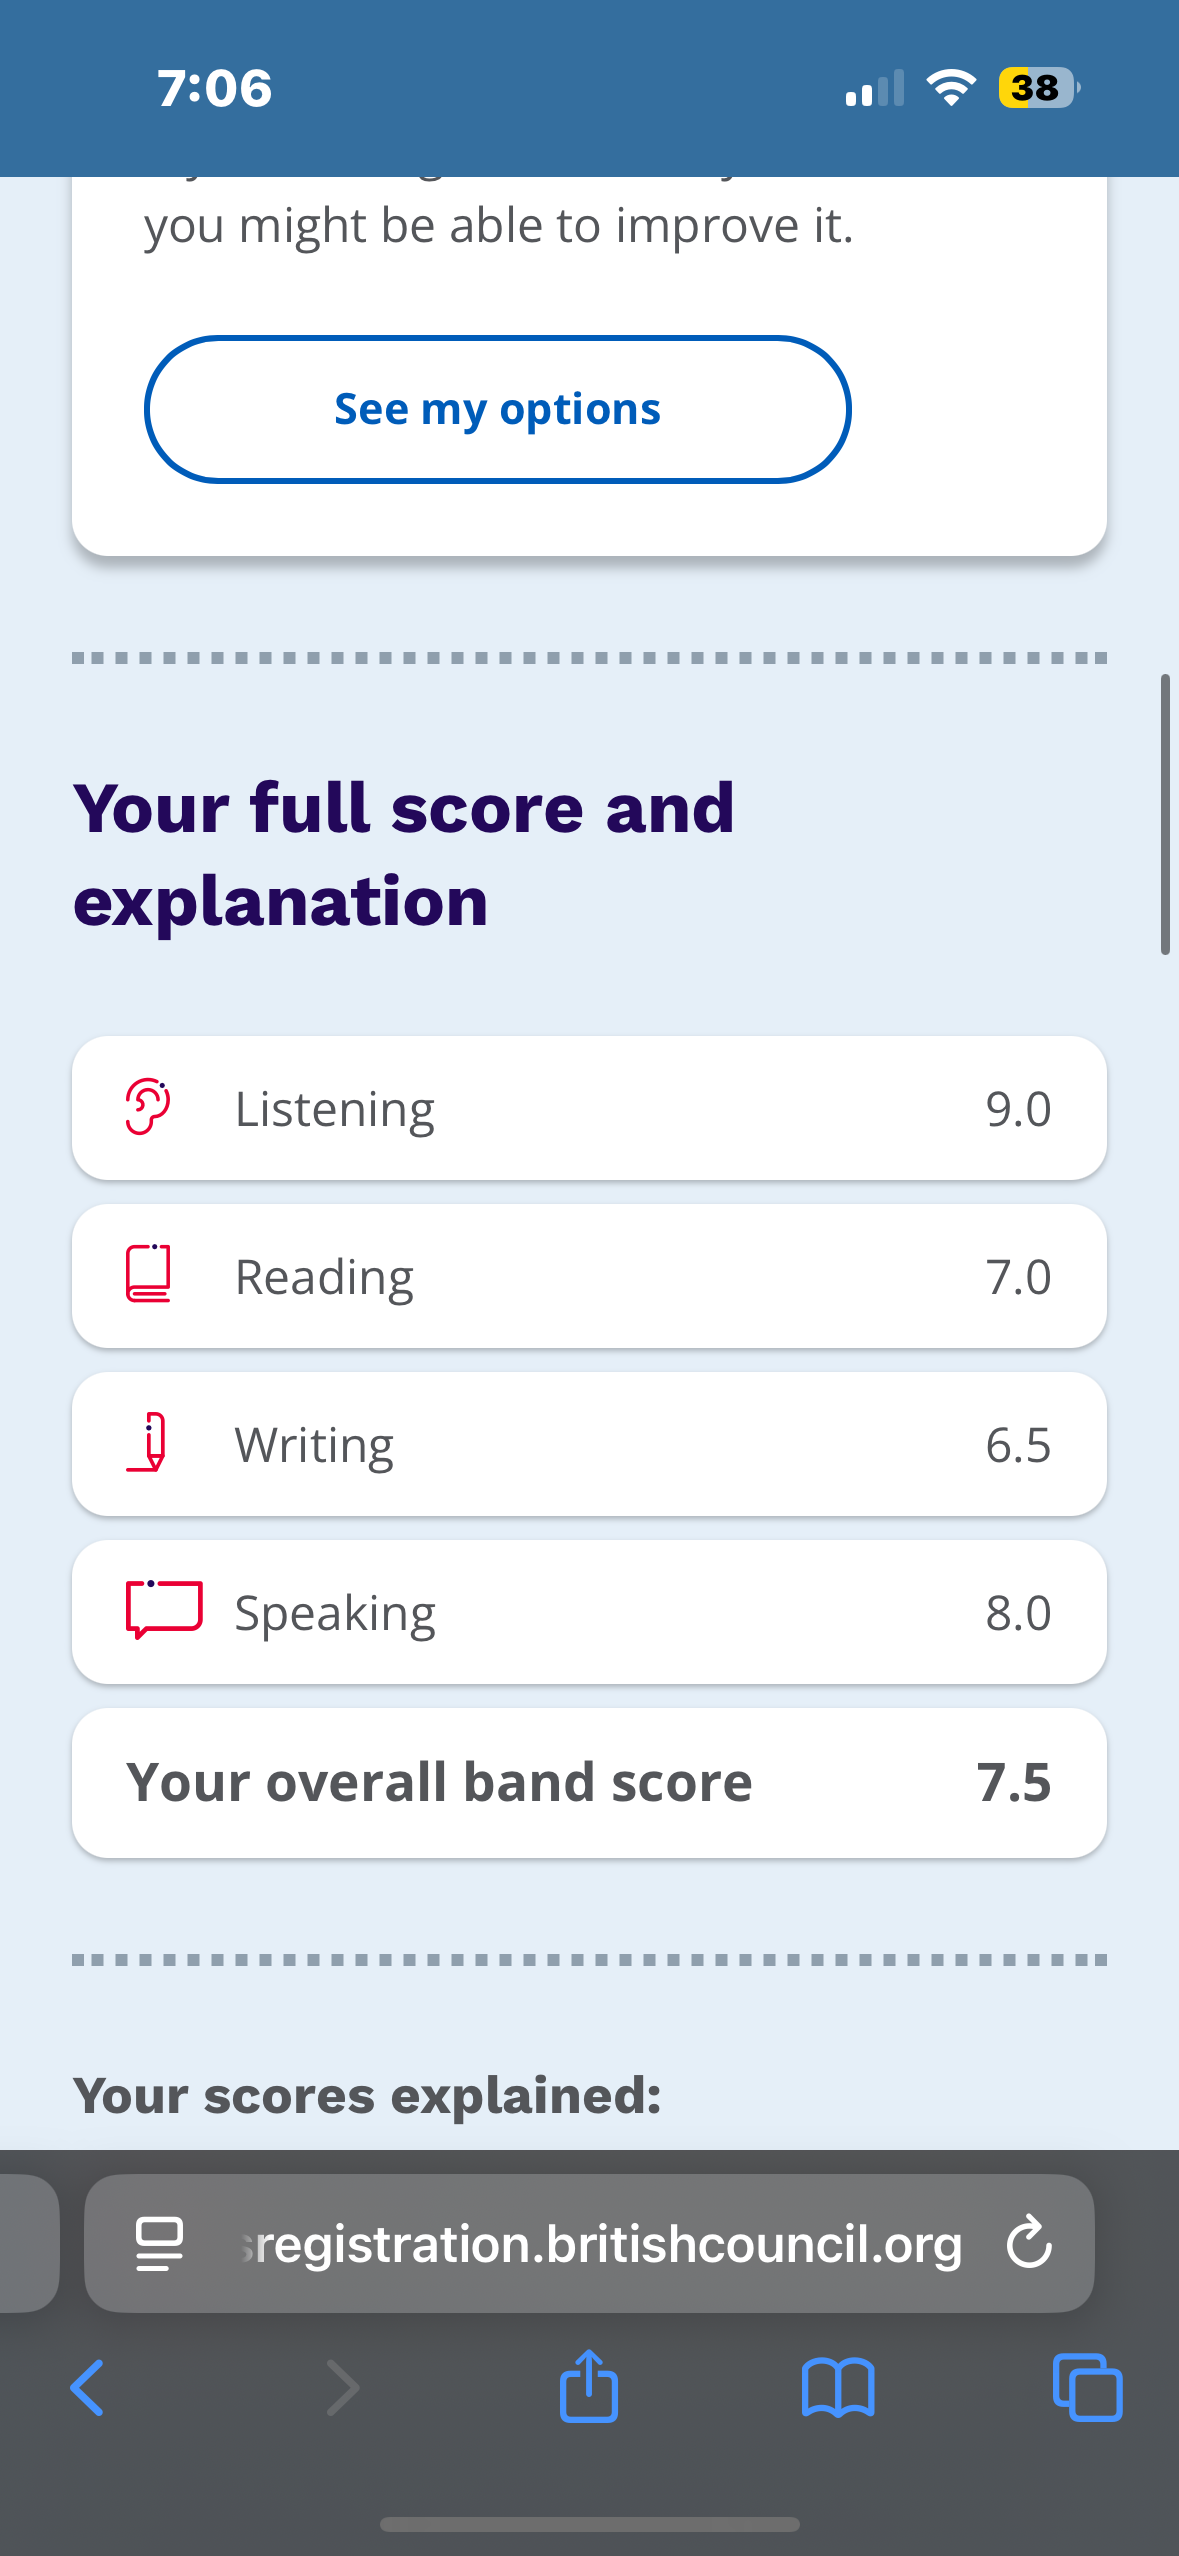Viewport: 1179px width, 2556px height.
Task: Tap the Writing pencil icon
Action: coord(148,1442)
